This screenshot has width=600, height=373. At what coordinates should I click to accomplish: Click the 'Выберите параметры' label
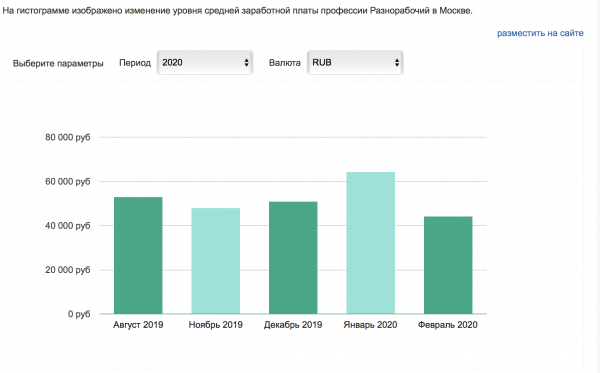click(58, 63)
